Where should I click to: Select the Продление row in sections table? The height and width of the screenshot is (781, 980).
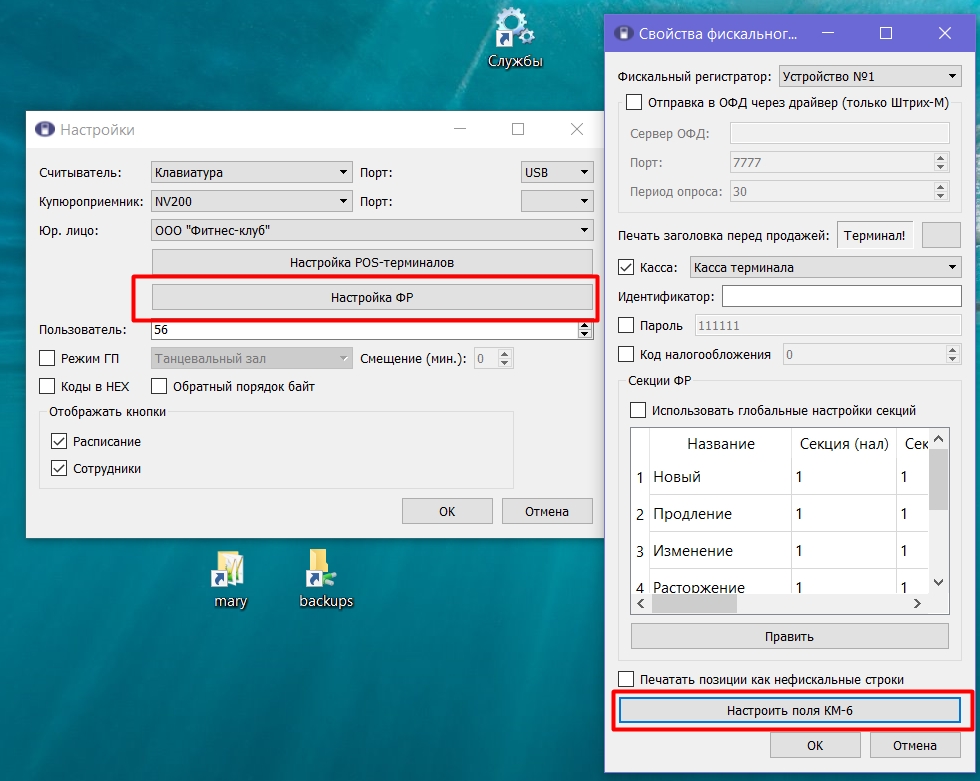(779, 514)
